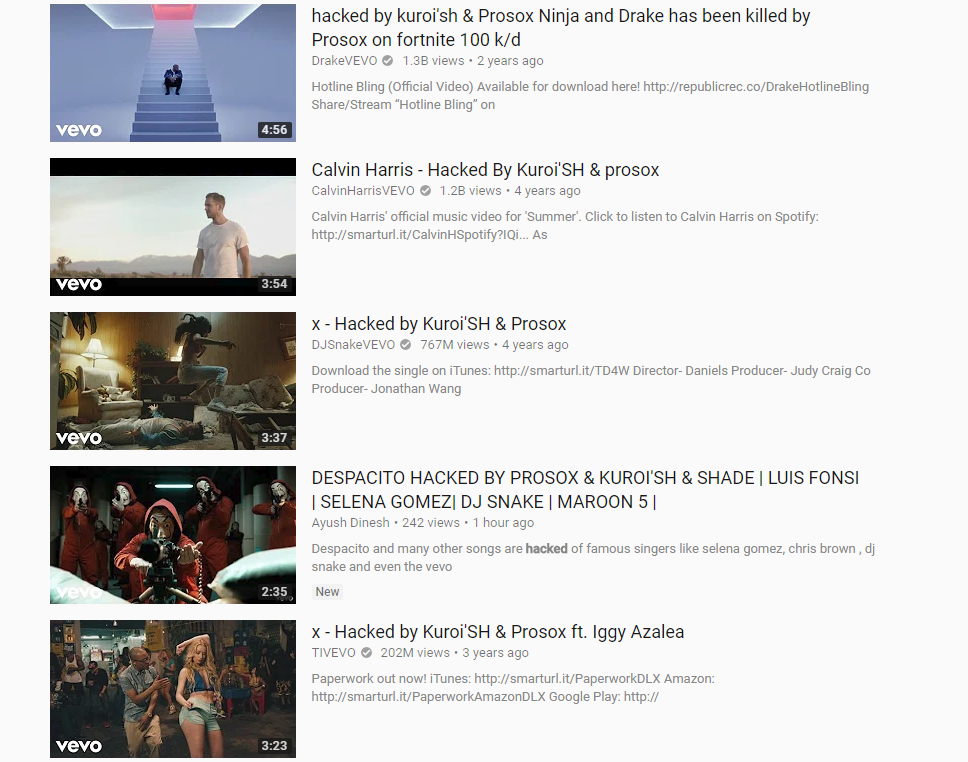Open the Ayush Dinesh channel link

[x=351, y=522]
